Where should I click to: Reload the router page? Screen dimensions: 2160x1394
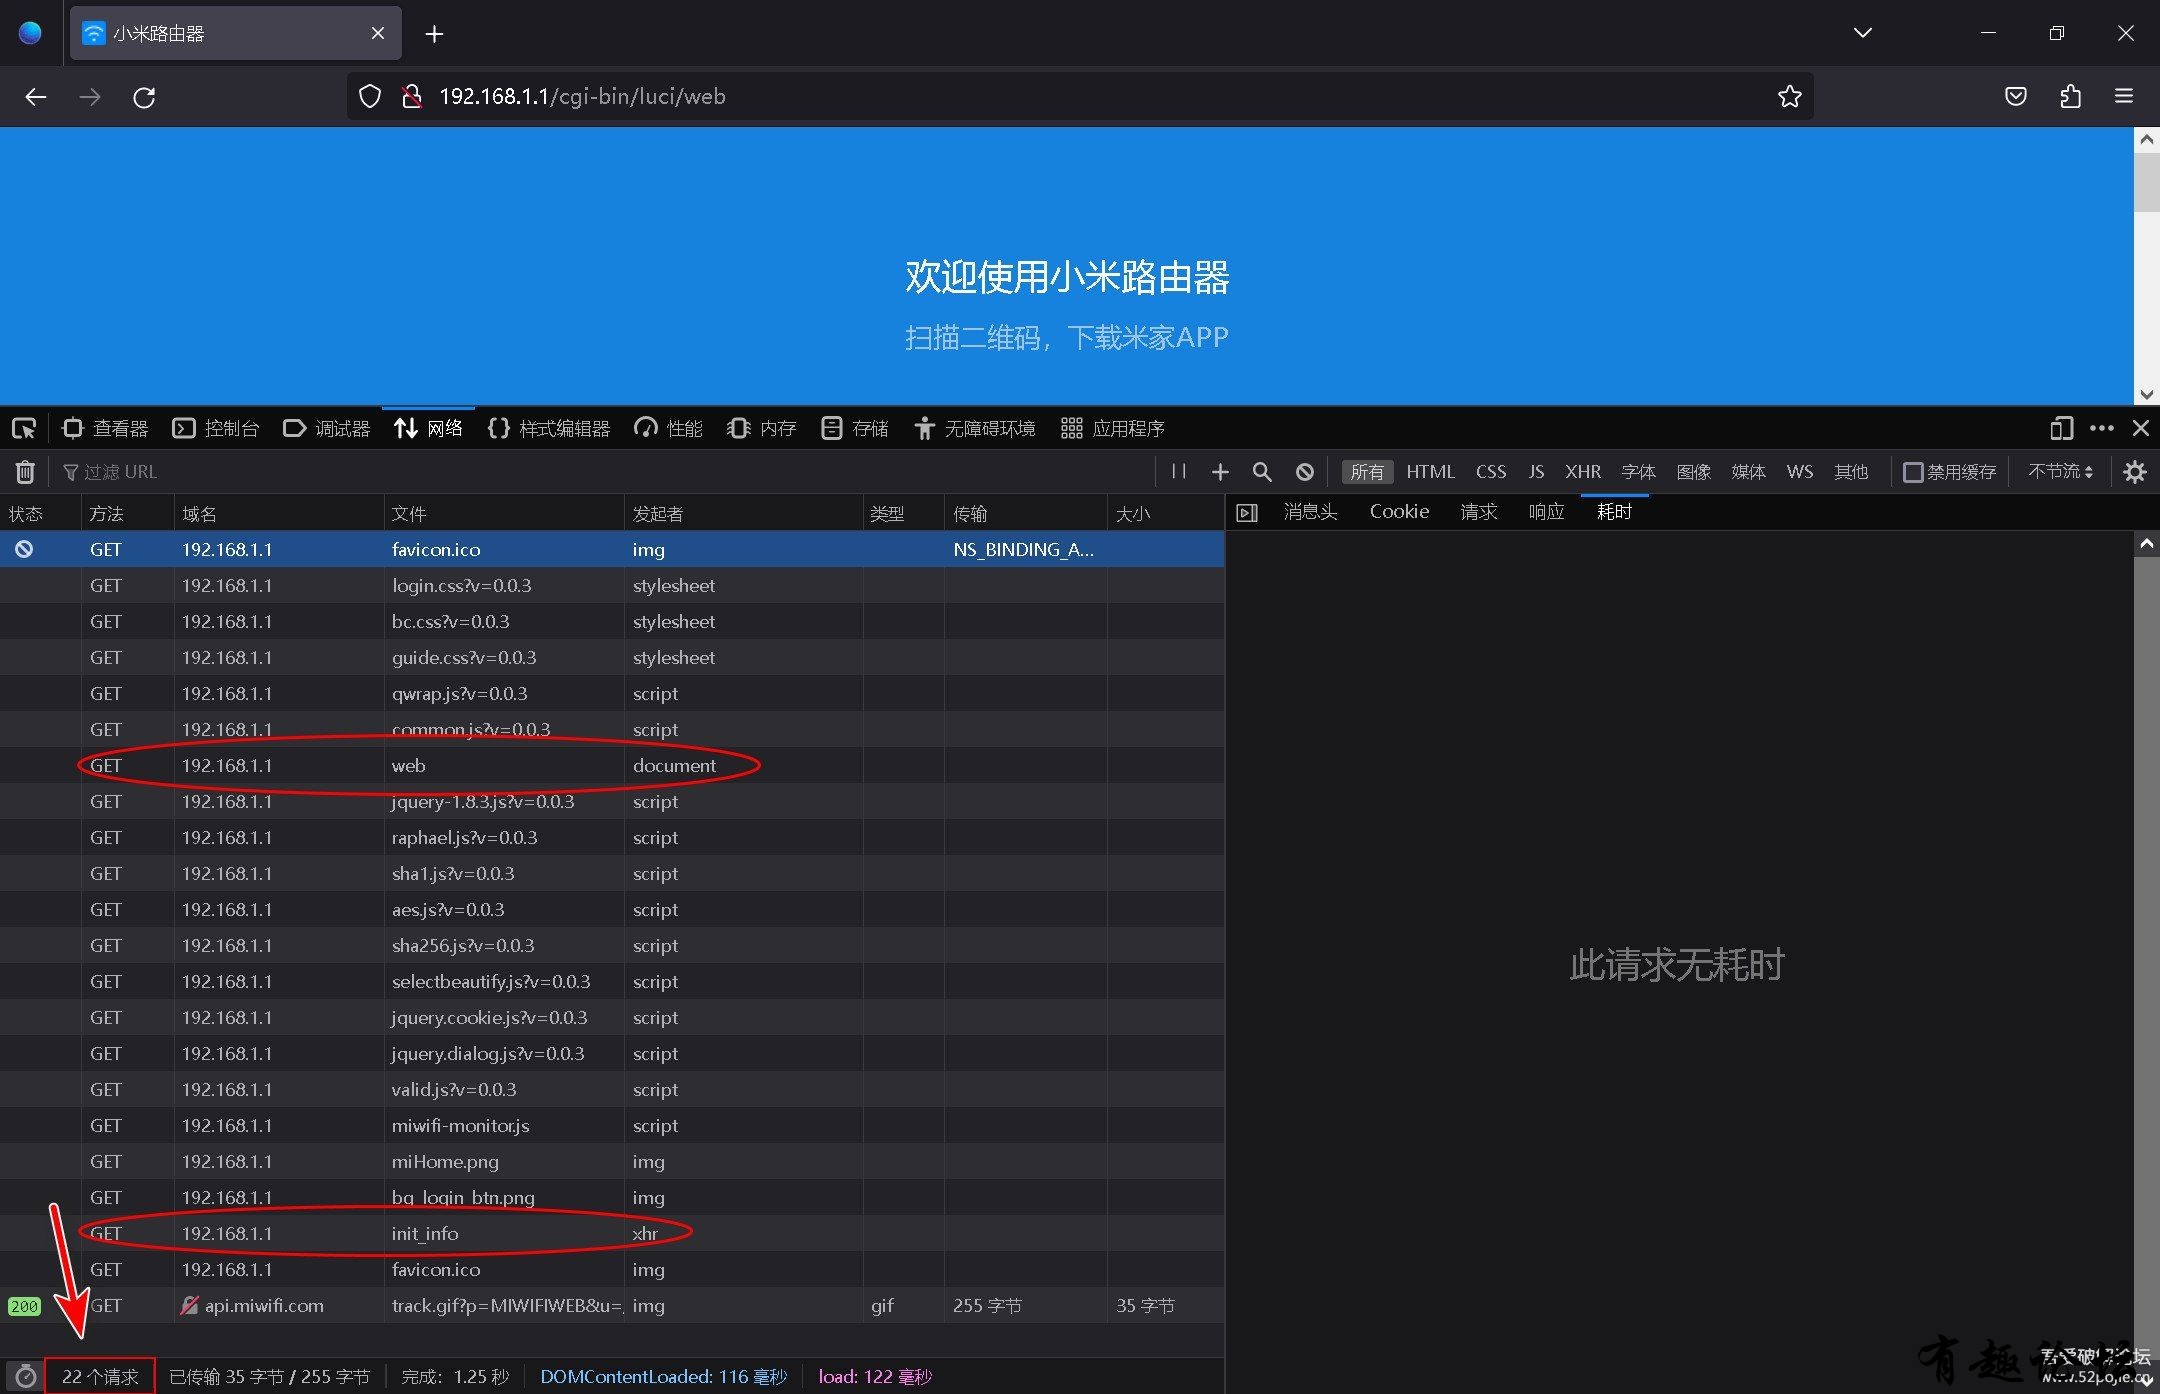click(144, 97)
